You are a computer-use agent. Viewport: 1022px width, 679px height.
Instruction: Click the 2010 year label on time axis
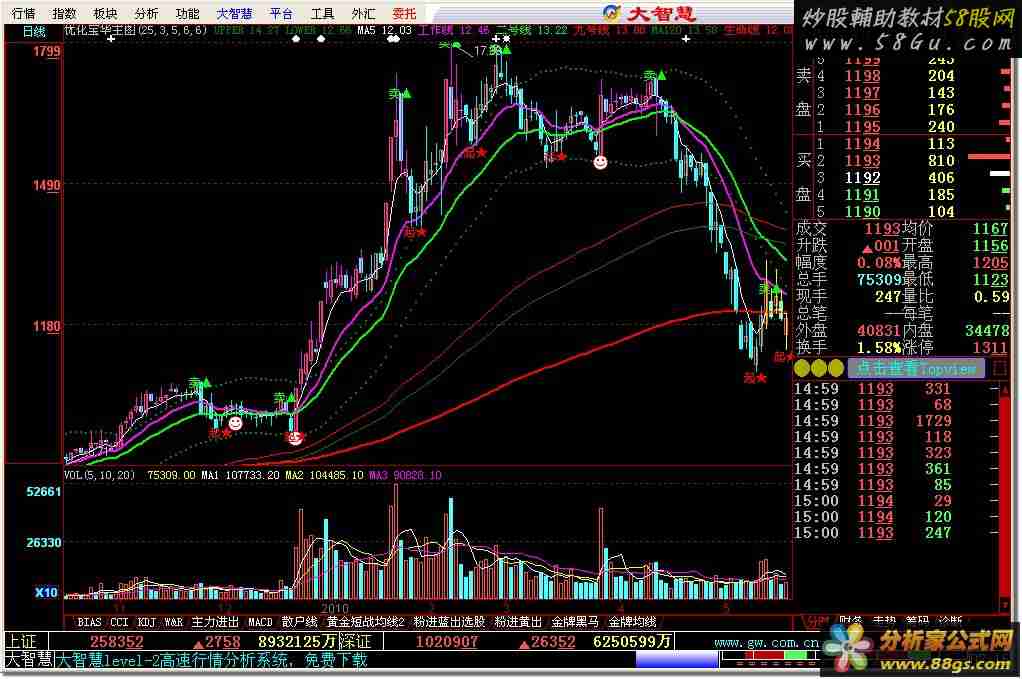point(334,609)
